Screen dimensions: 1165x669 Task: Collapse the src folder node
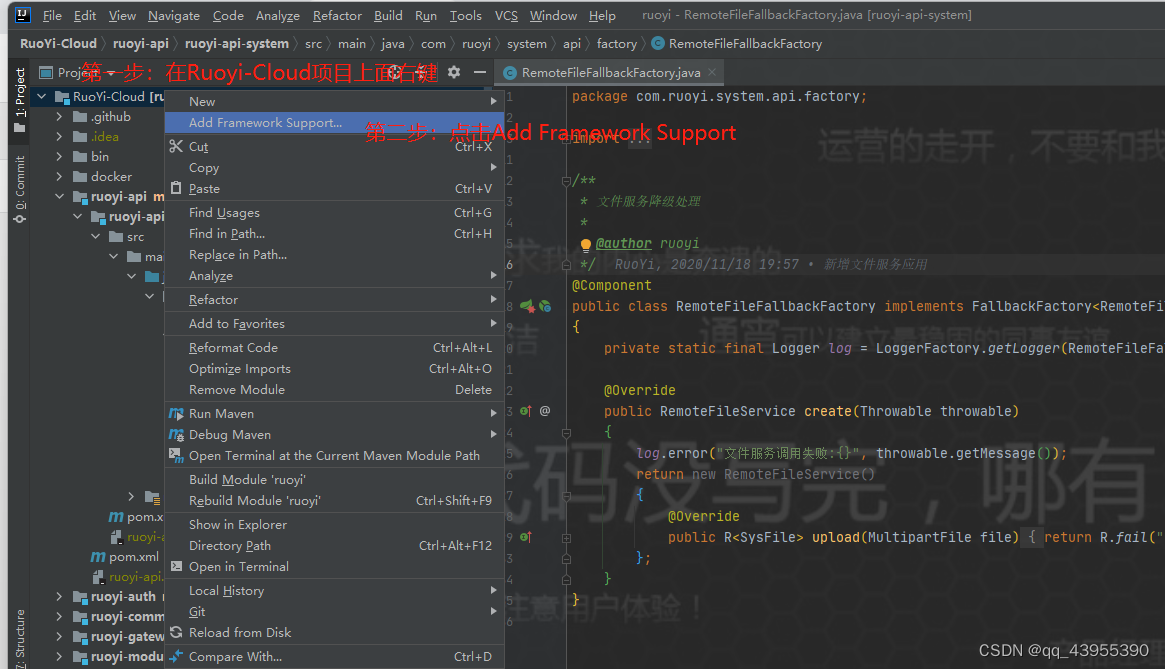95,236
